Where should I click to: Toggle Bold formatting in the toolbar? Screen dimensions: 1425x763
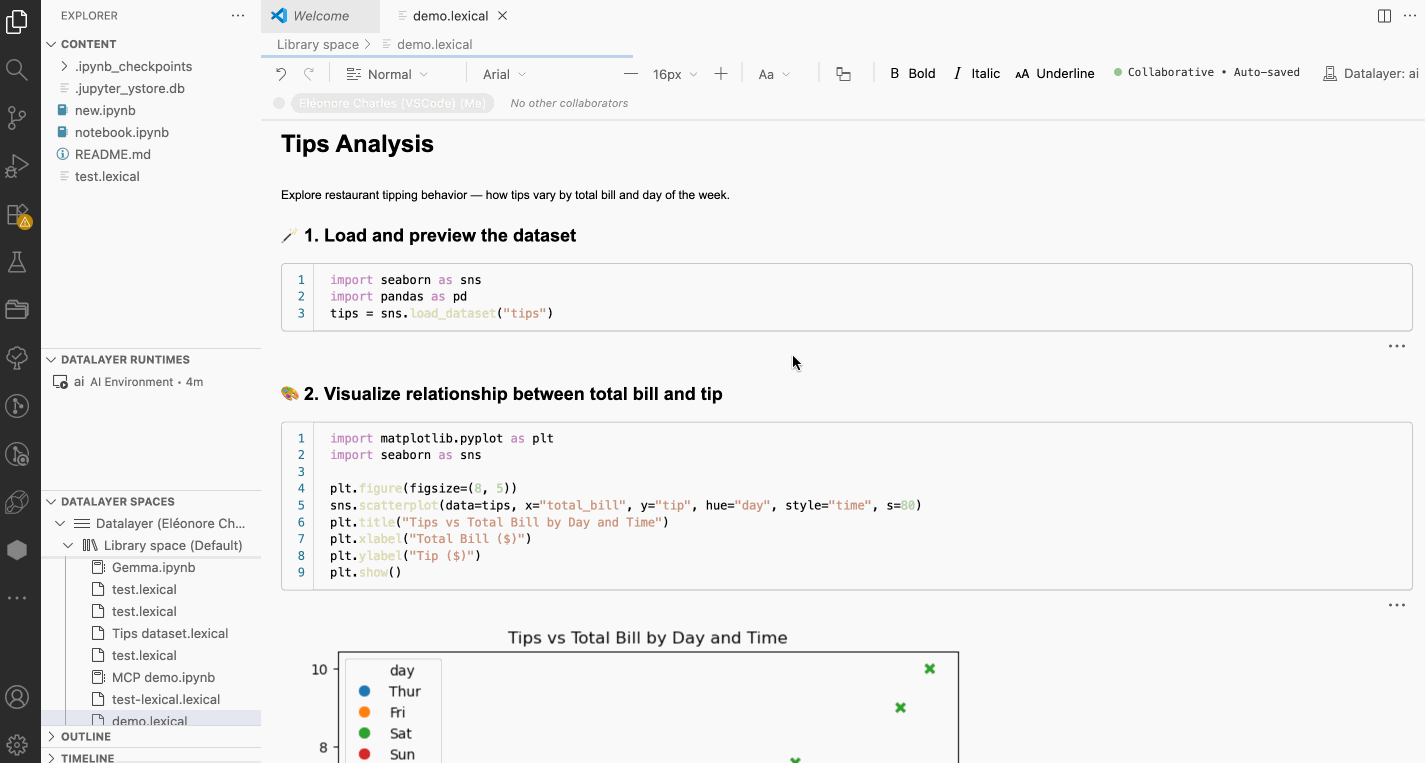click(912, 73)
